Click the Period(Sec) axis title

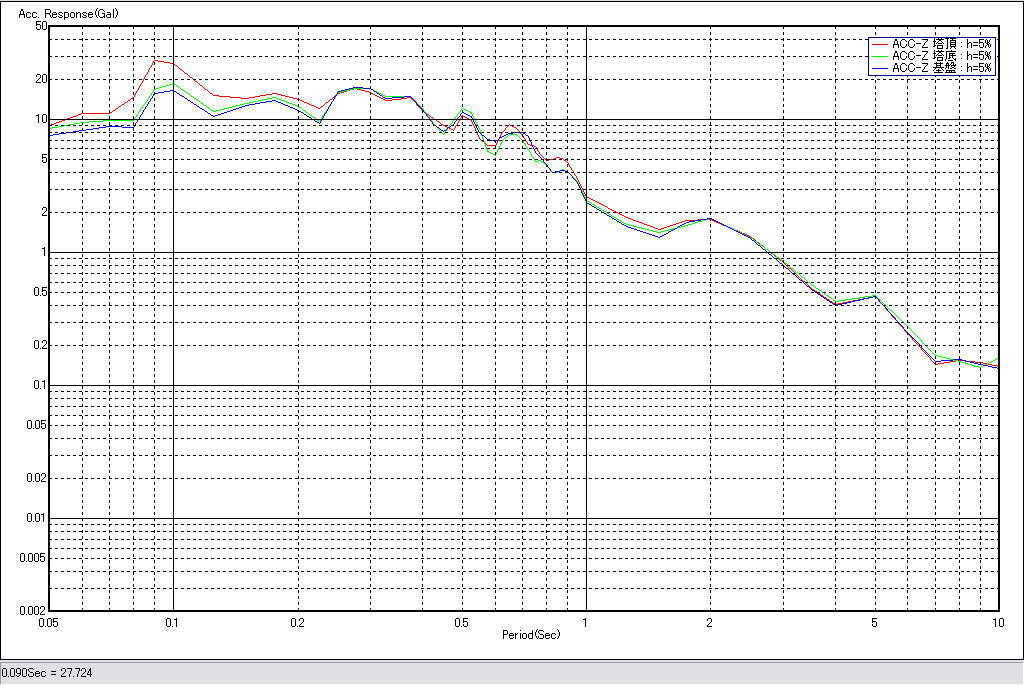point(531,635)
